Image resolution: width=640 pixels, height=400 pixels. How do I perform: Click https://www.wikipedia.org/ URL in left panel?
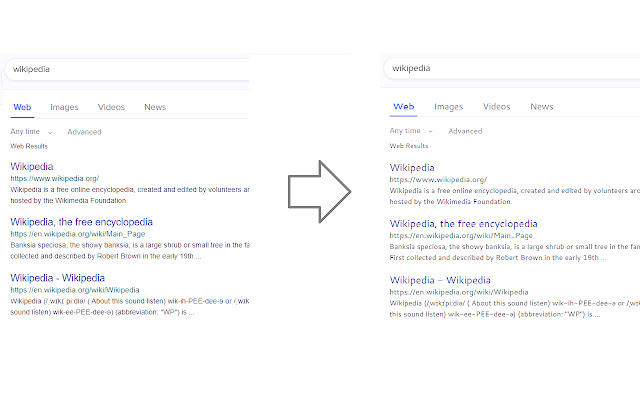click(55, 179)
